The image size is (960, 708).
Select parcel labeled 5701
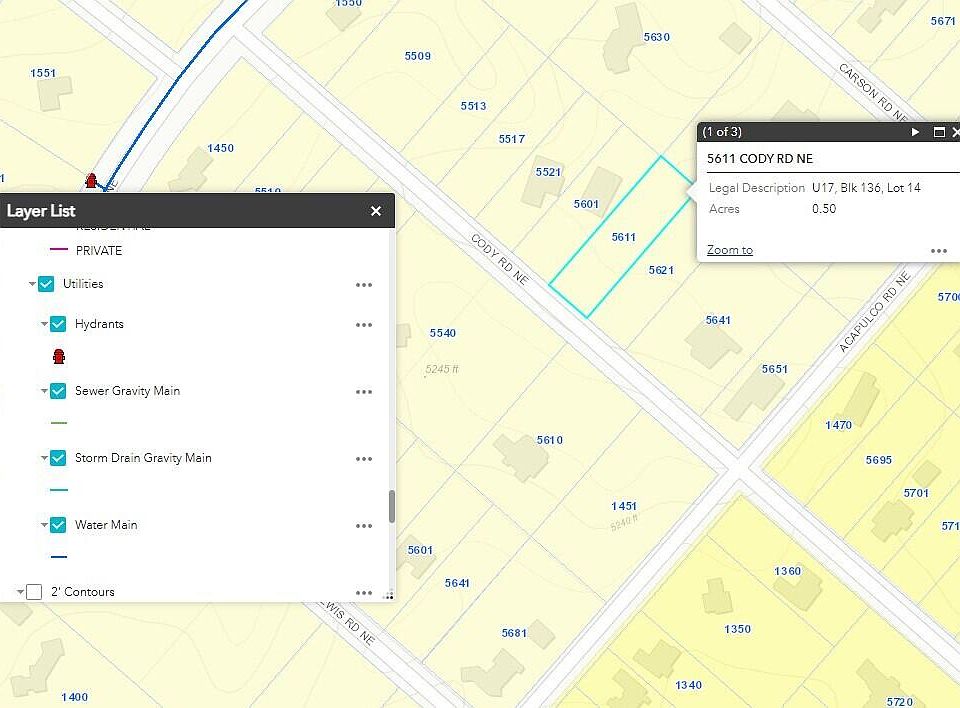(x=916, y=493)
